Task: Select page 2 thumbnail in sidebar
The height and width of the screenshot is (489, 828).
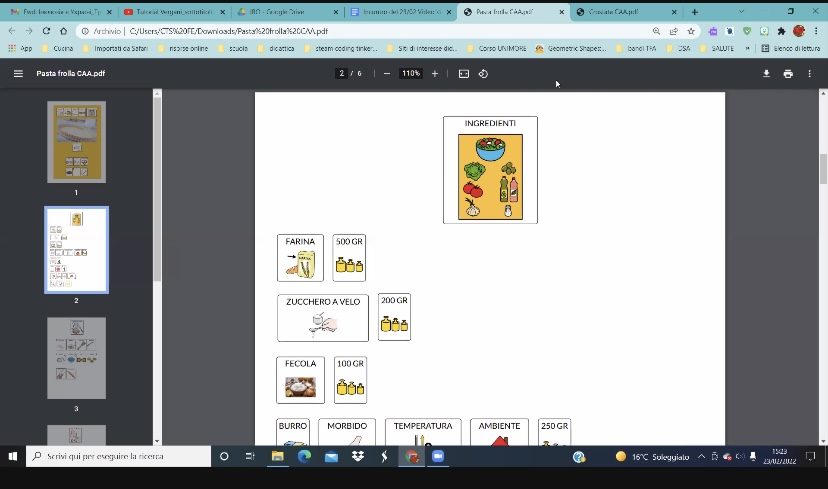Action: [x=77, y=250]
